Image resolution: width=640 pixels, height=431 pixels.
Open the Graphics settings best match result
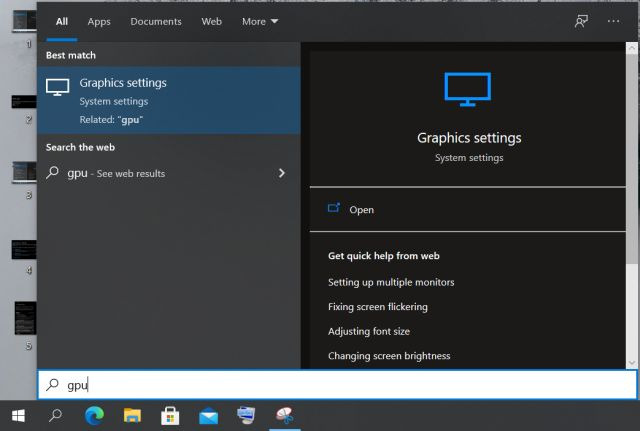(169, 100)
